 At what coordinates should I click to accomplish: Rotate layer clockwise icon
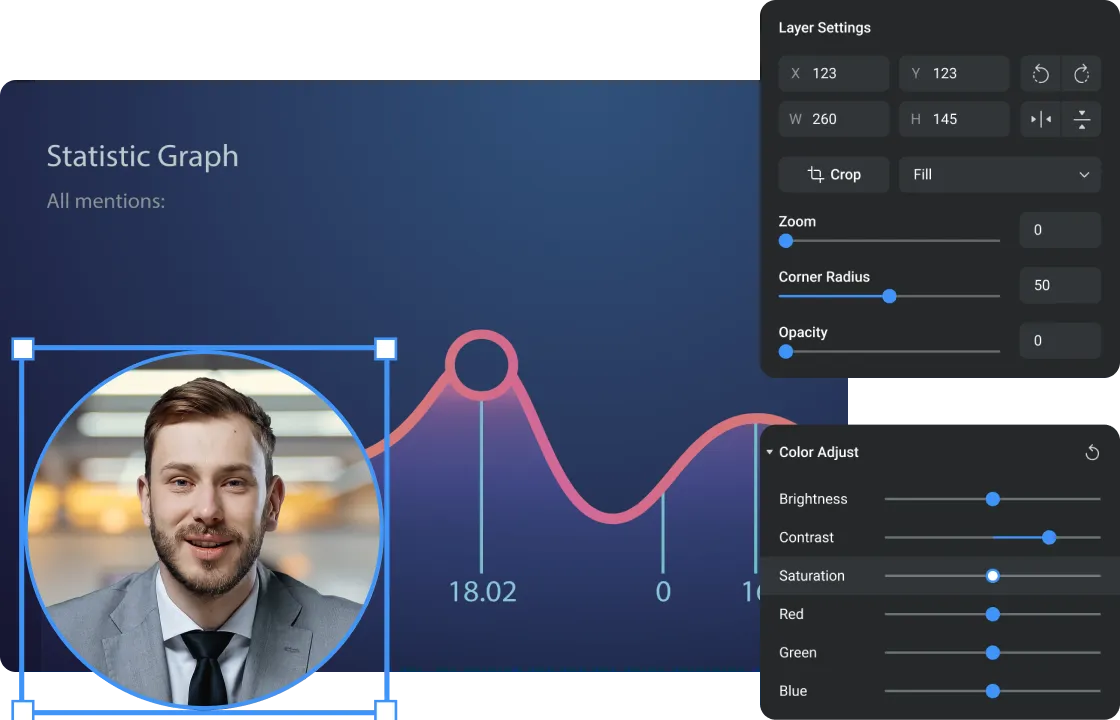tap(1081, 74)
